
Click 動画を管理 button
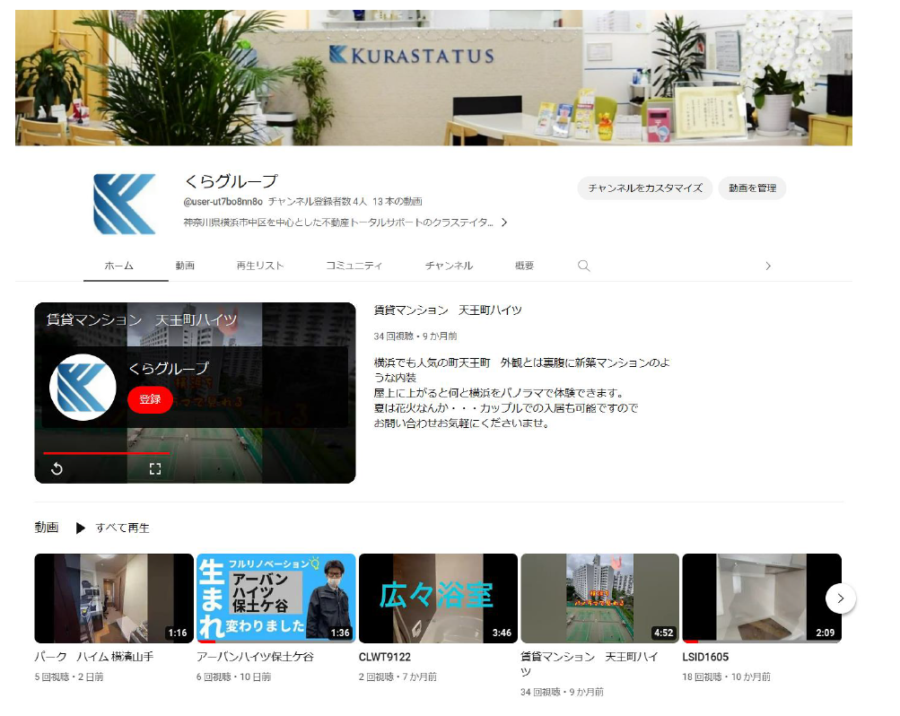pyautogui.click(x=752, y=188)
